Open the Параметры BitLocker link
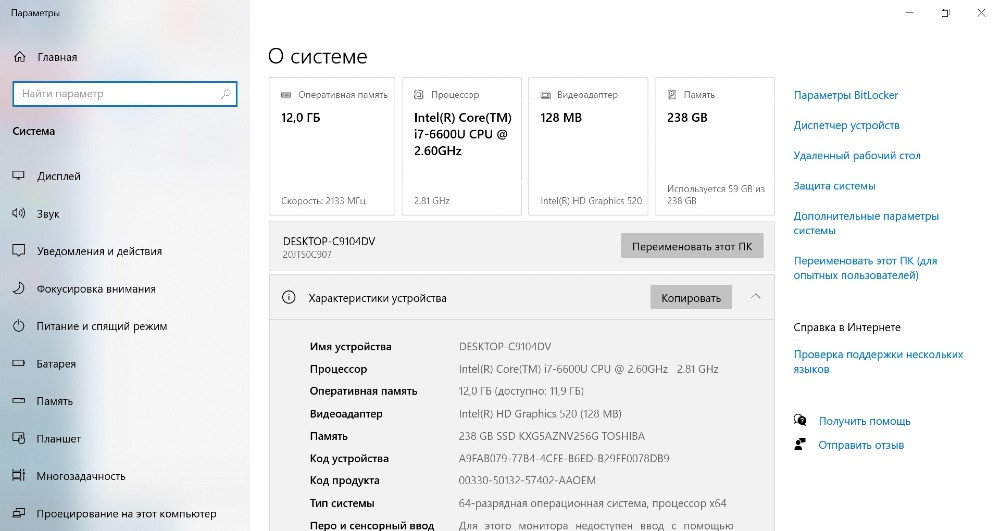Image resolution: width=1000 pixels, height=531 pixels. 846,95
